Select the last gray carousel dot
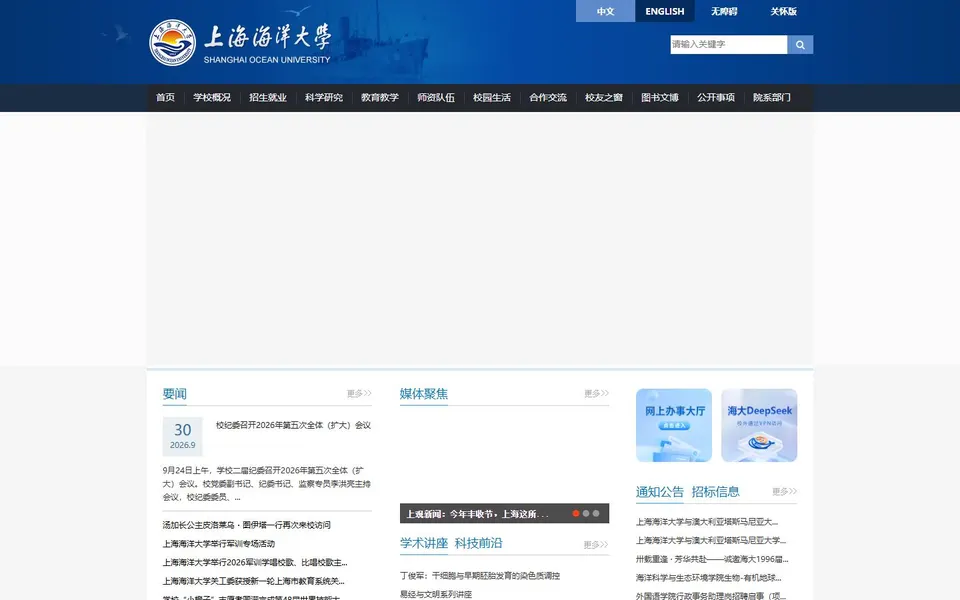Image resolution: width=960 pixels, height=600 pixels. [596, 514]
